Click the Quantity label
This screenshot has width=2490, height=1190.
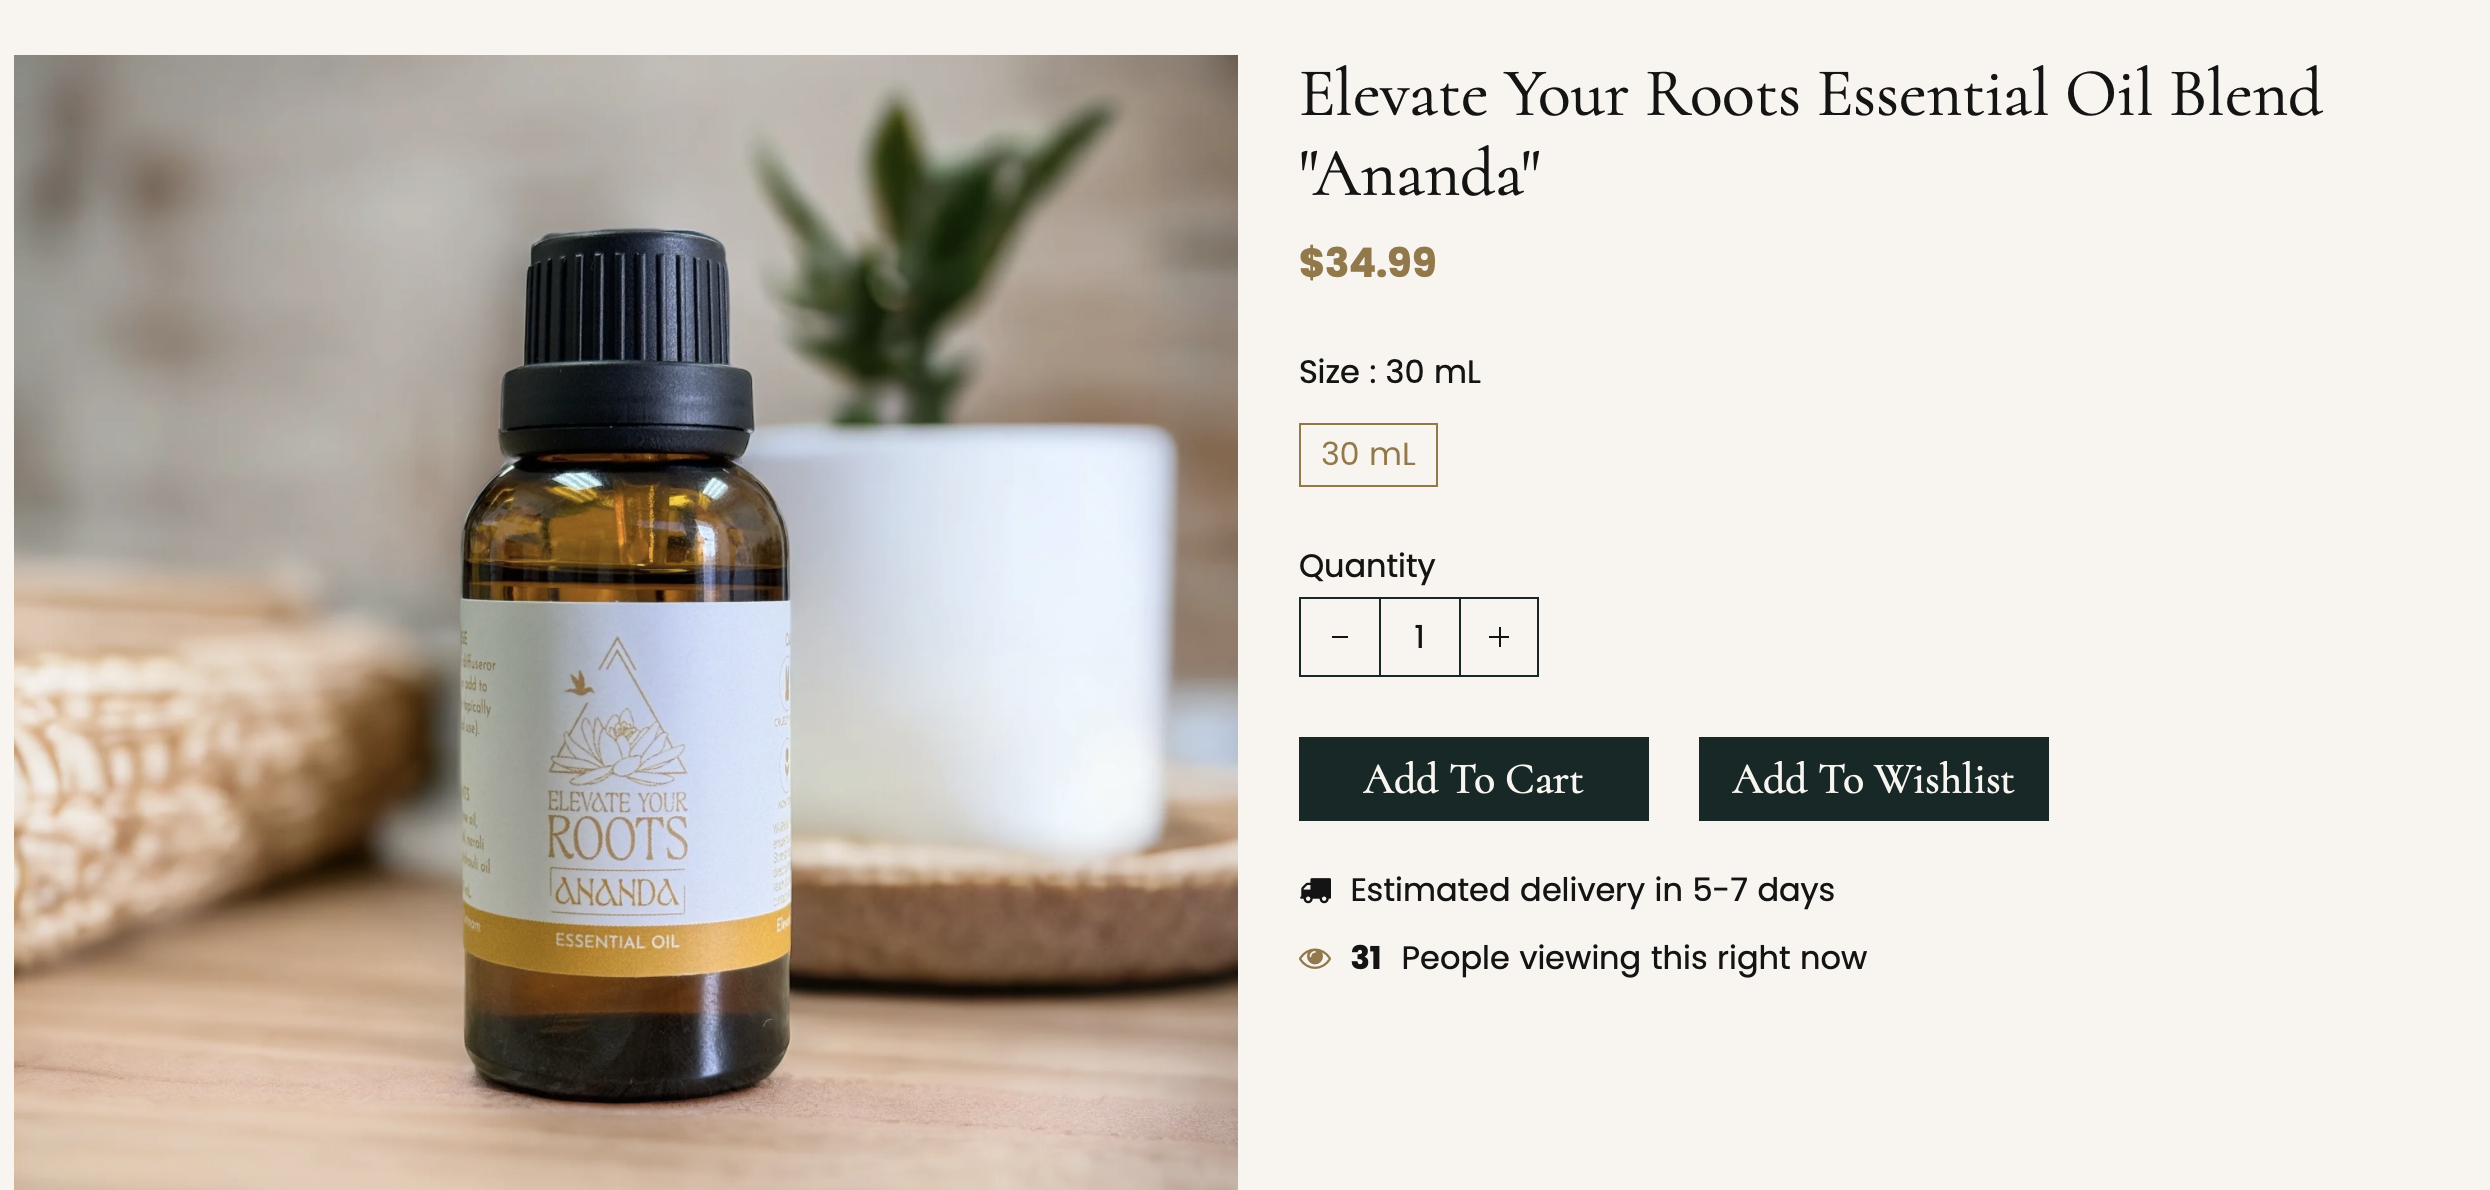tap(1366, 566)
